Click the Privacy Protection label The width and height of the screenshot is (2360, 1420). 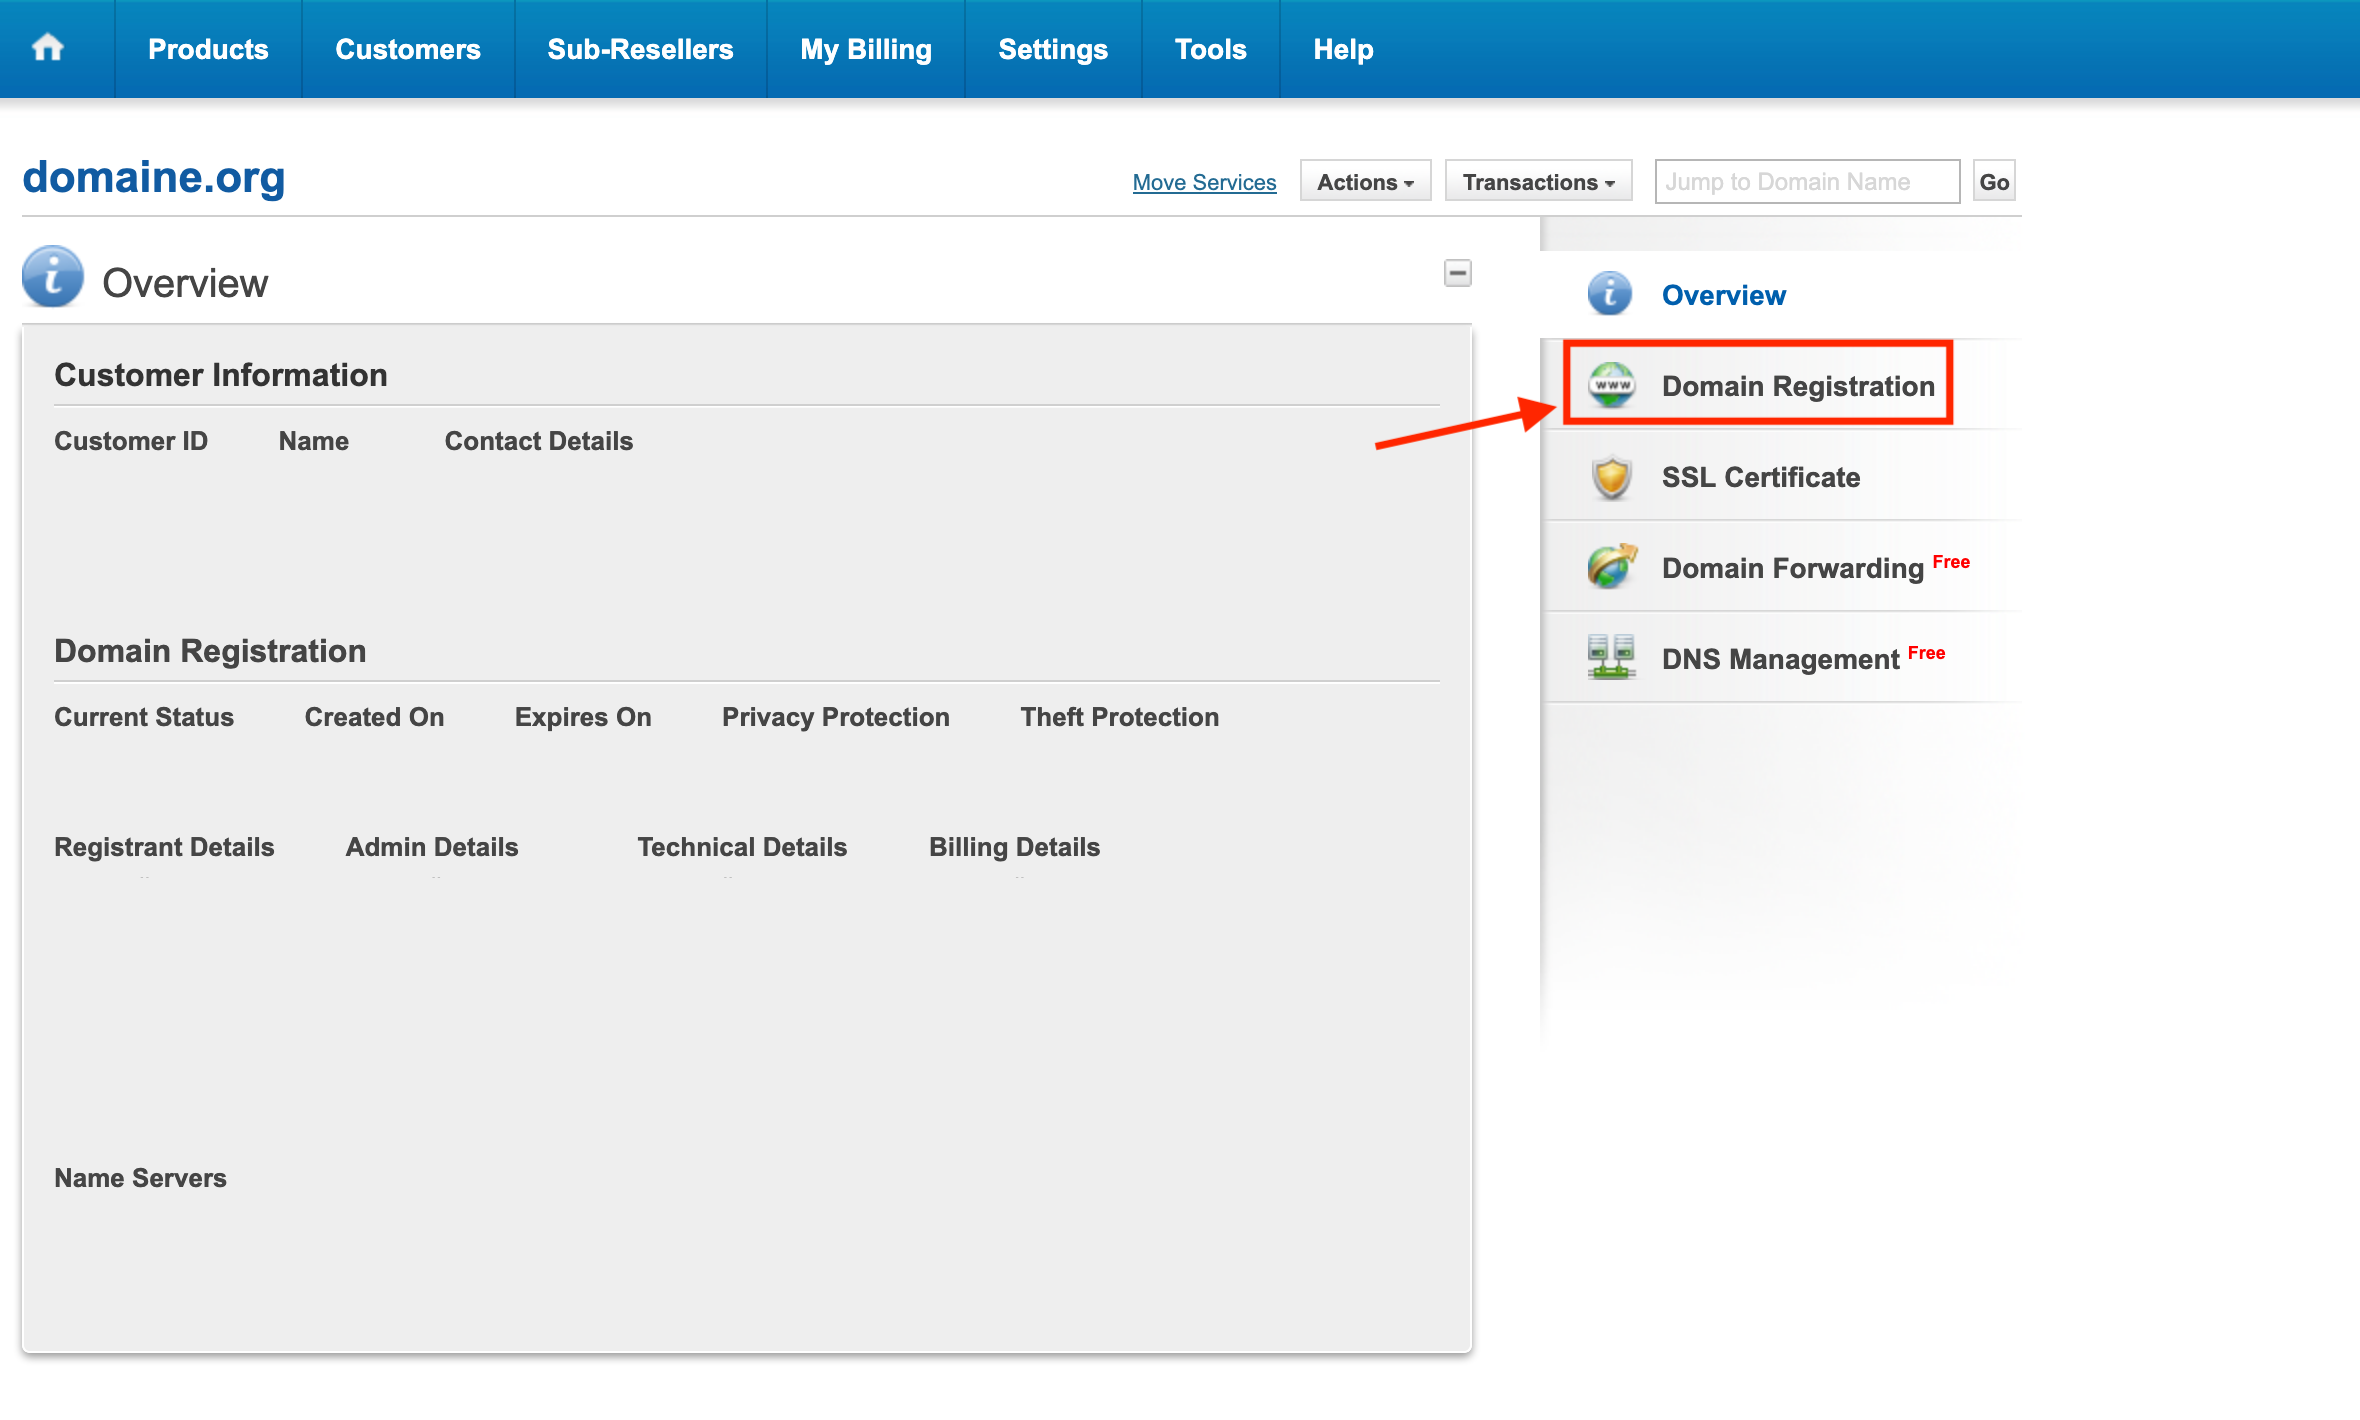coord(836,717)
